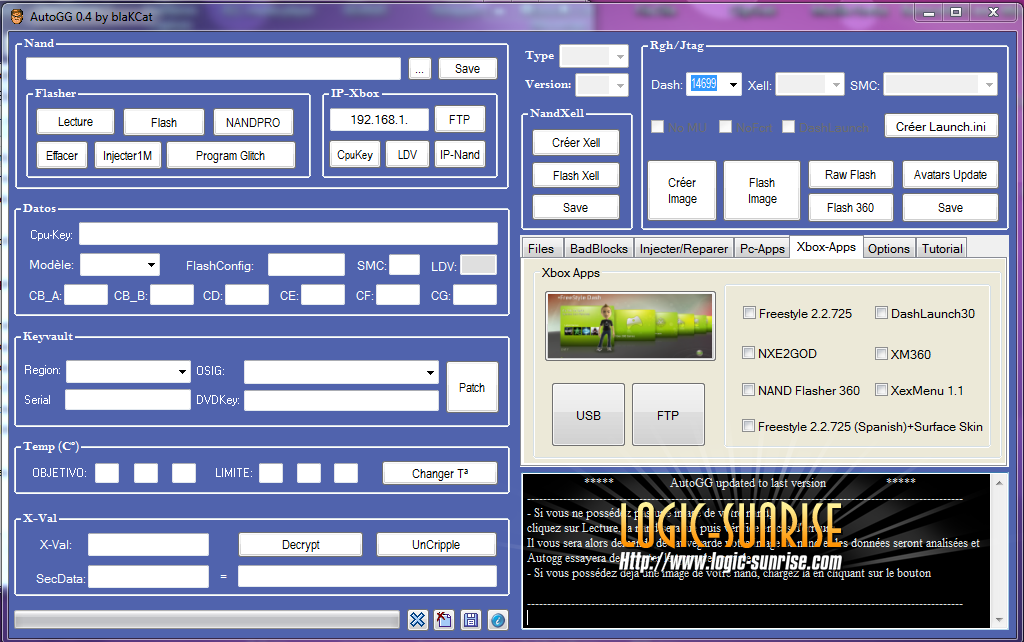1024x642 pixels.
Task: Expand the Dash version dropdown
Action: point(733,85)
